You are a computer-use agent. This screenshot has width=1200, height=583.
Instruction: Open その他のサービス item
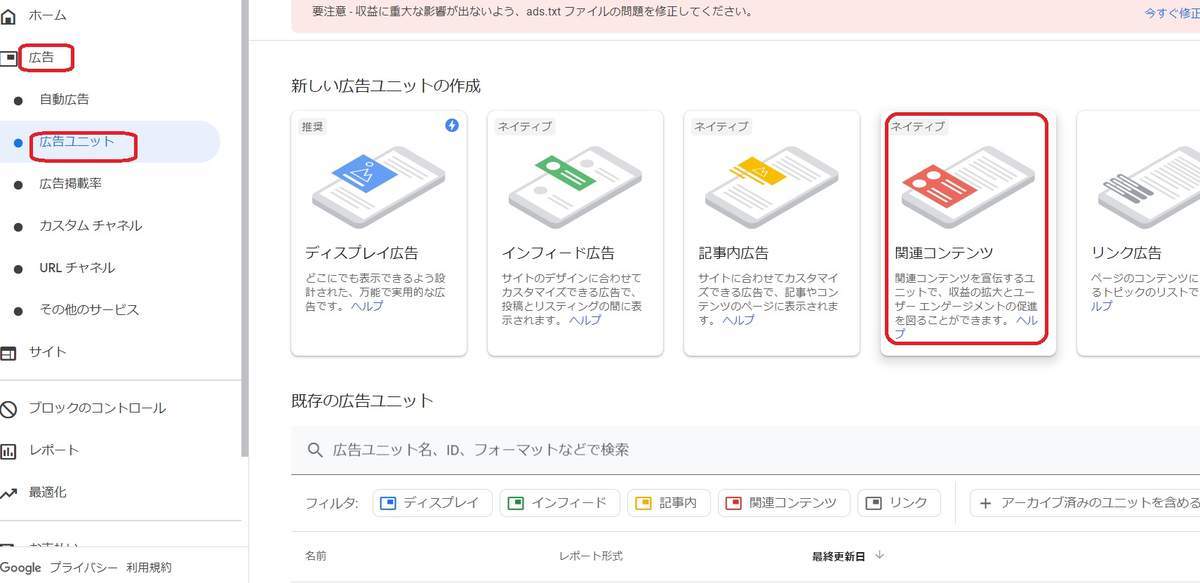click(x=89, y=310)
